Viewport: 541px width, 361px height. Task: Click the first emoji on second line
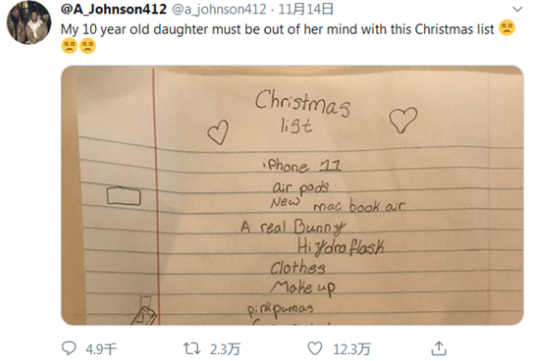(x=69, y=46)
